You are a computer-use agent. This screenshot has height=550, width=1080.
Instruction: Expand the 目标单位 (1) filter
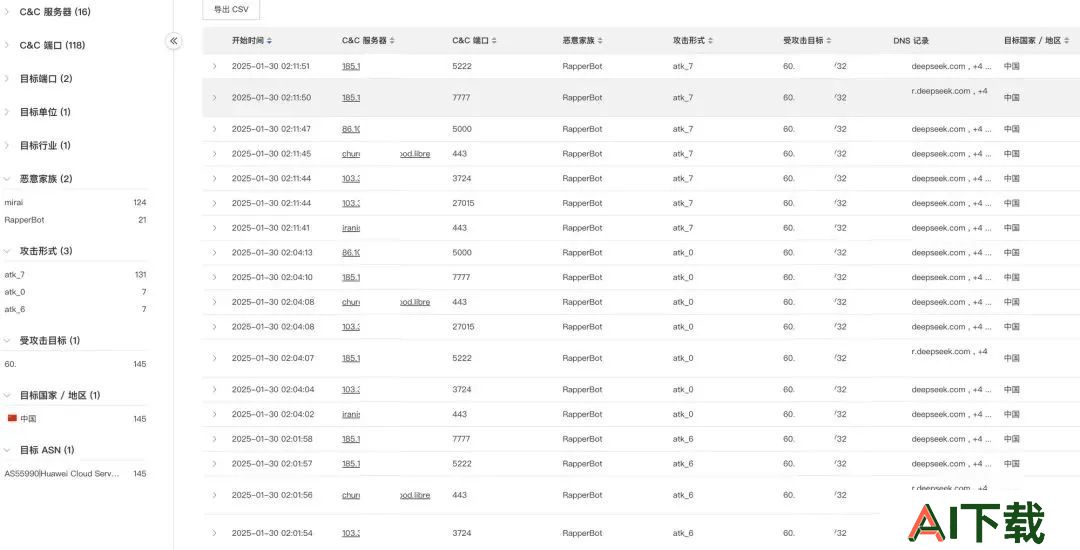pos(7,112)
